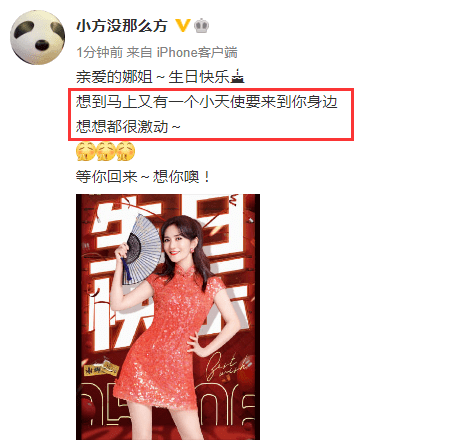Click the middle kissing face emoji
This screenshot has height=448, width=449.
pyautogui.click(x=105, y=151)
